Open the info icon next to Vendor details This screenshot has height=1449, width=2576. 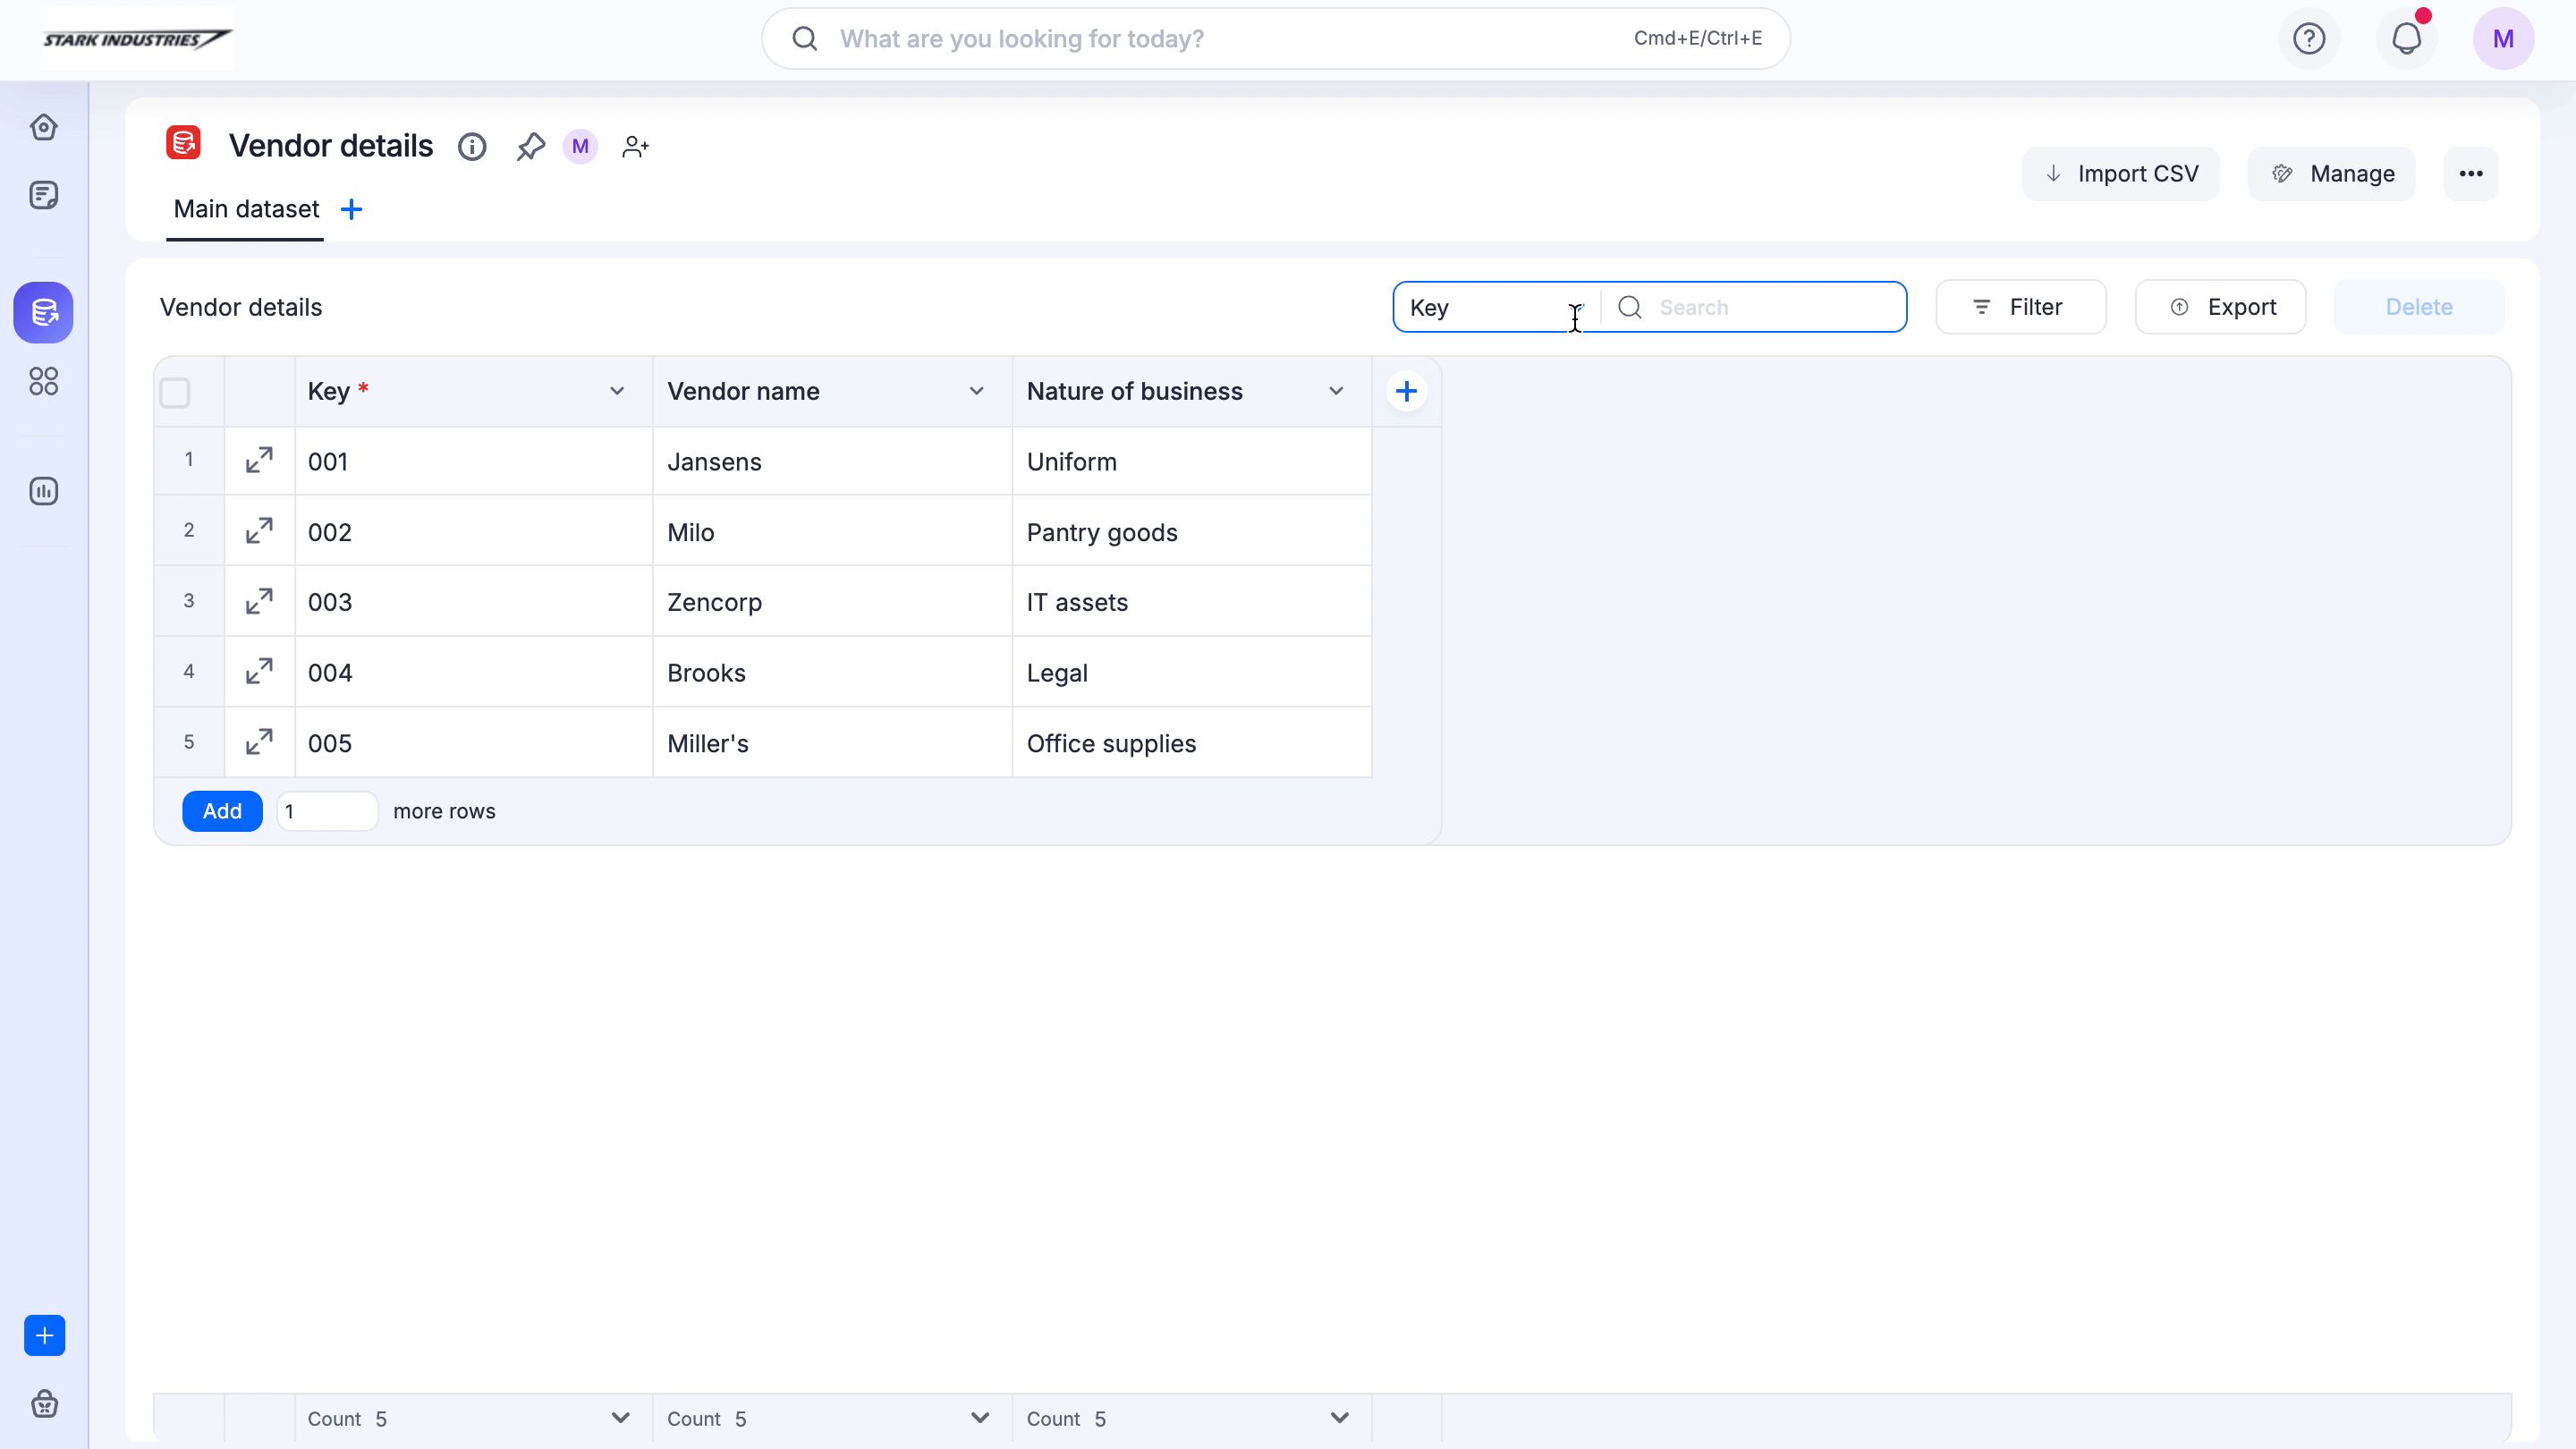tap(472, 147)
